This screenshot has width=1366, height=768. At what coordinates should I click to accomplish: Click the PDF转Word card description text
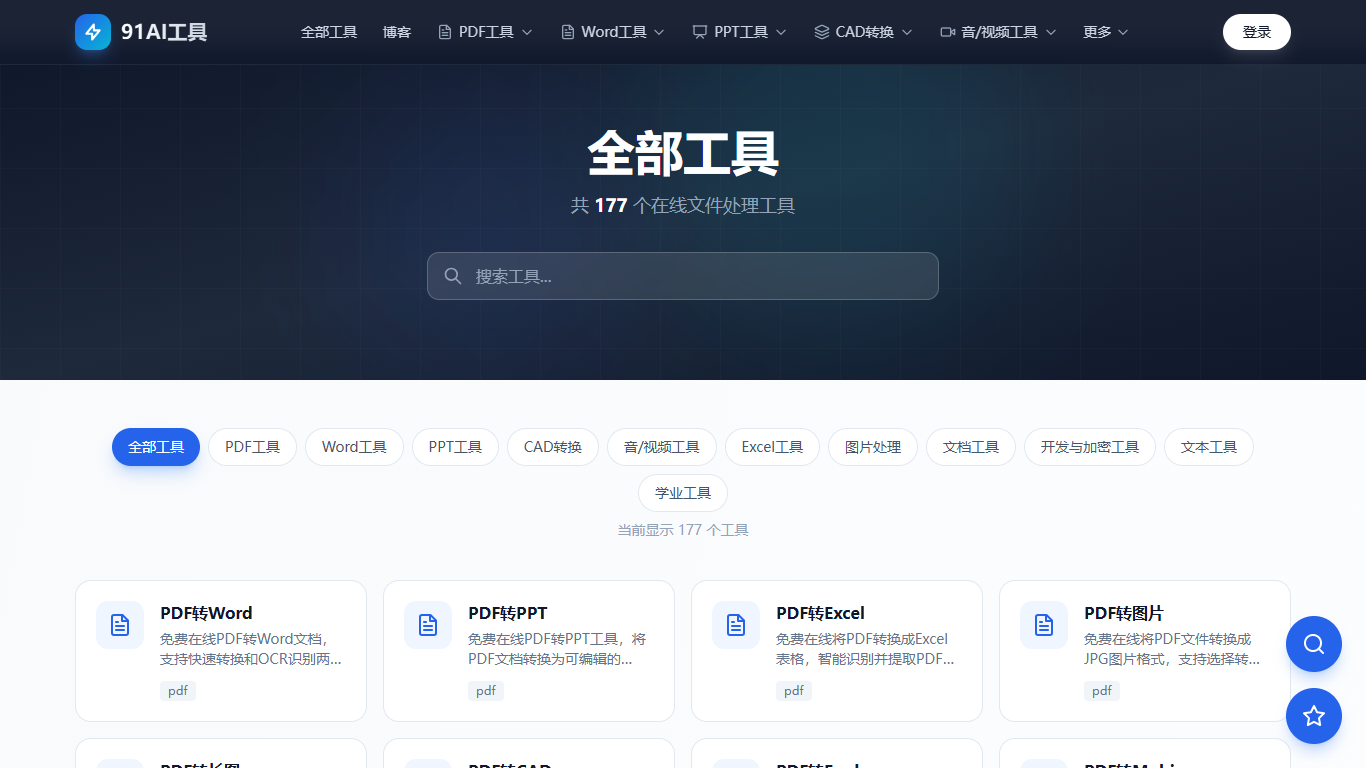coord(251,649)
